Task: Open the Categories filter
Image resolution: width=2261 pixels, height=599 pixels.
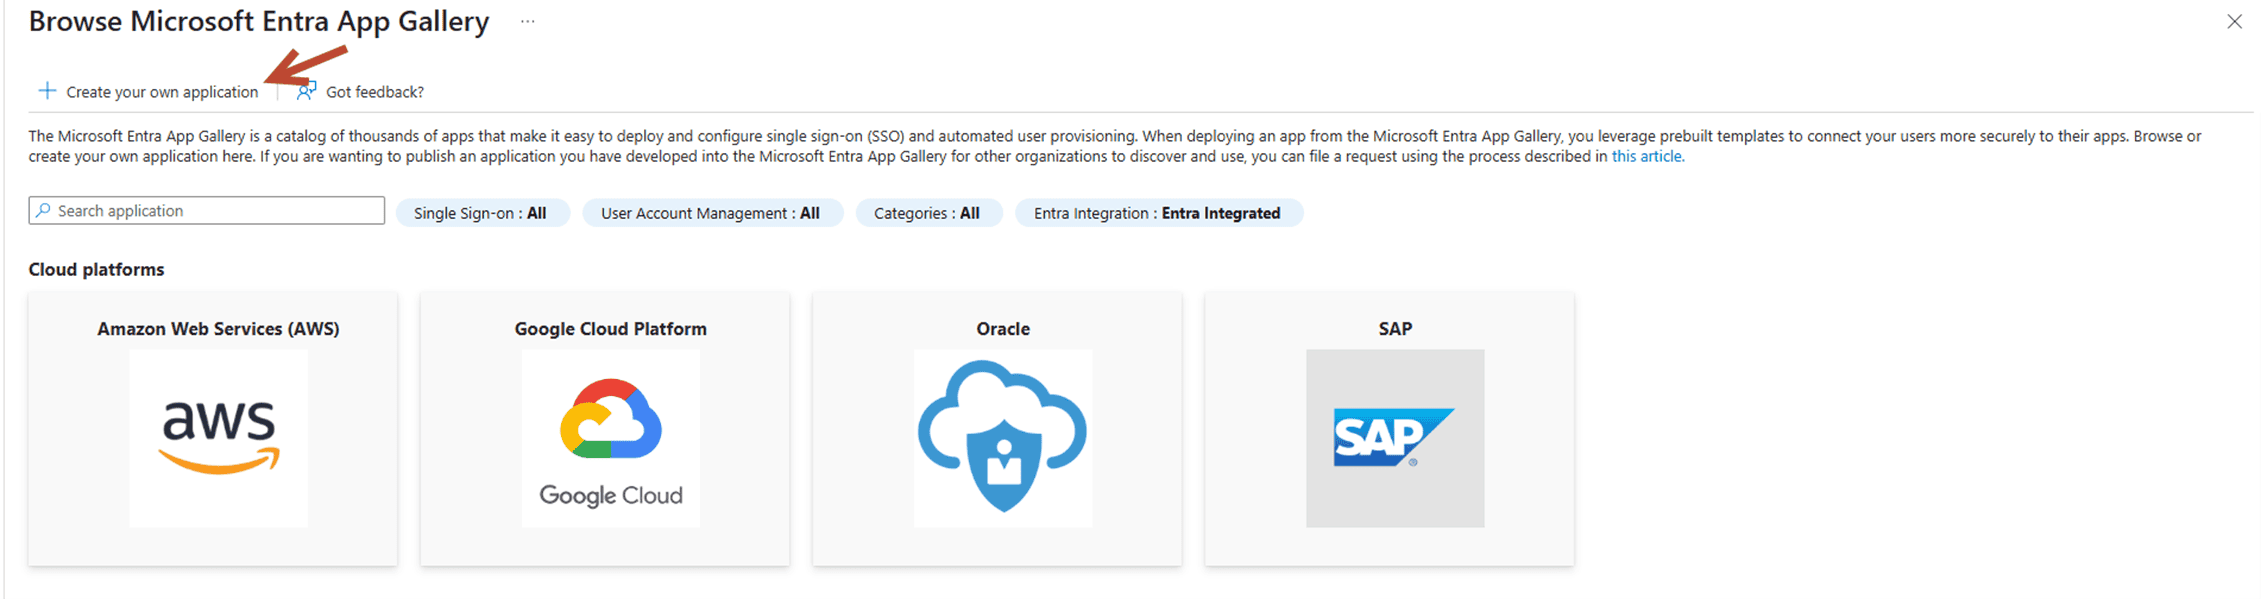Action: click(928, 213)
